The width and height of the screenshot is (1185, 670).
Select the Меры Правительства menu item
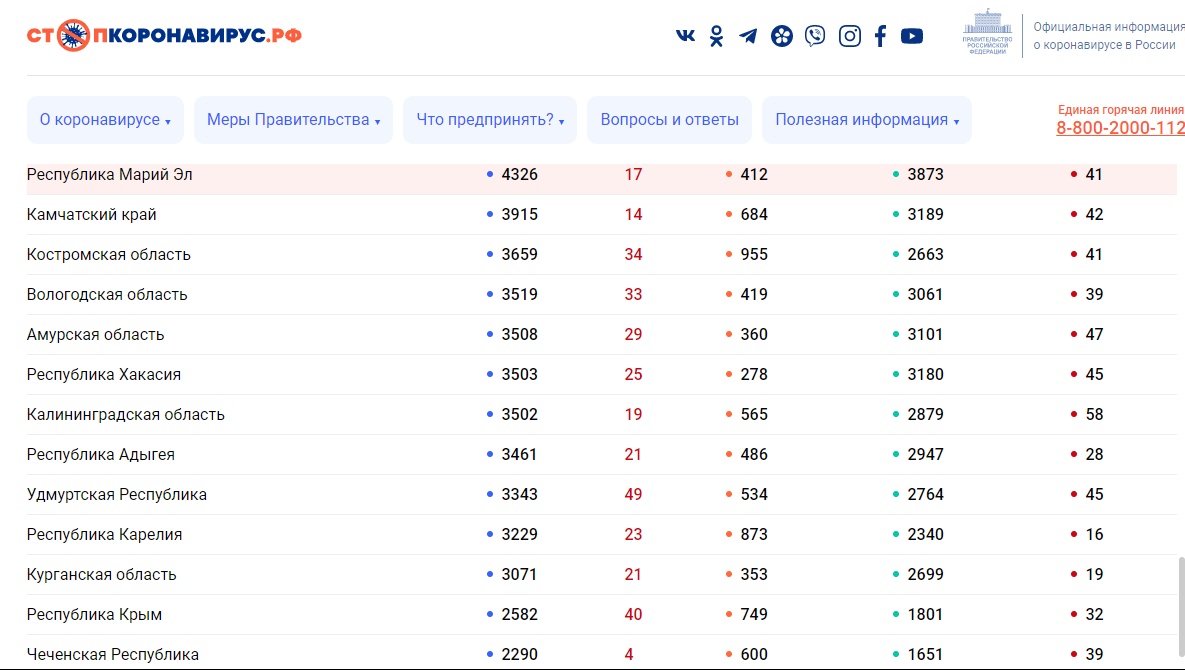tap(293, 119)
